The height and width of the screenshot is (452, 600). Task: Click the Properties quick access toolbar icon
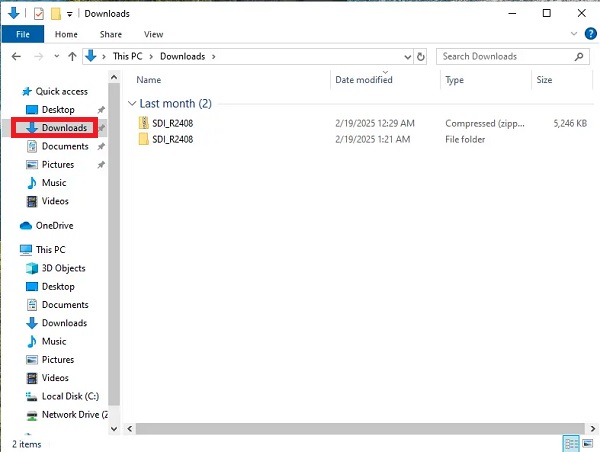[x=39, y=14]
